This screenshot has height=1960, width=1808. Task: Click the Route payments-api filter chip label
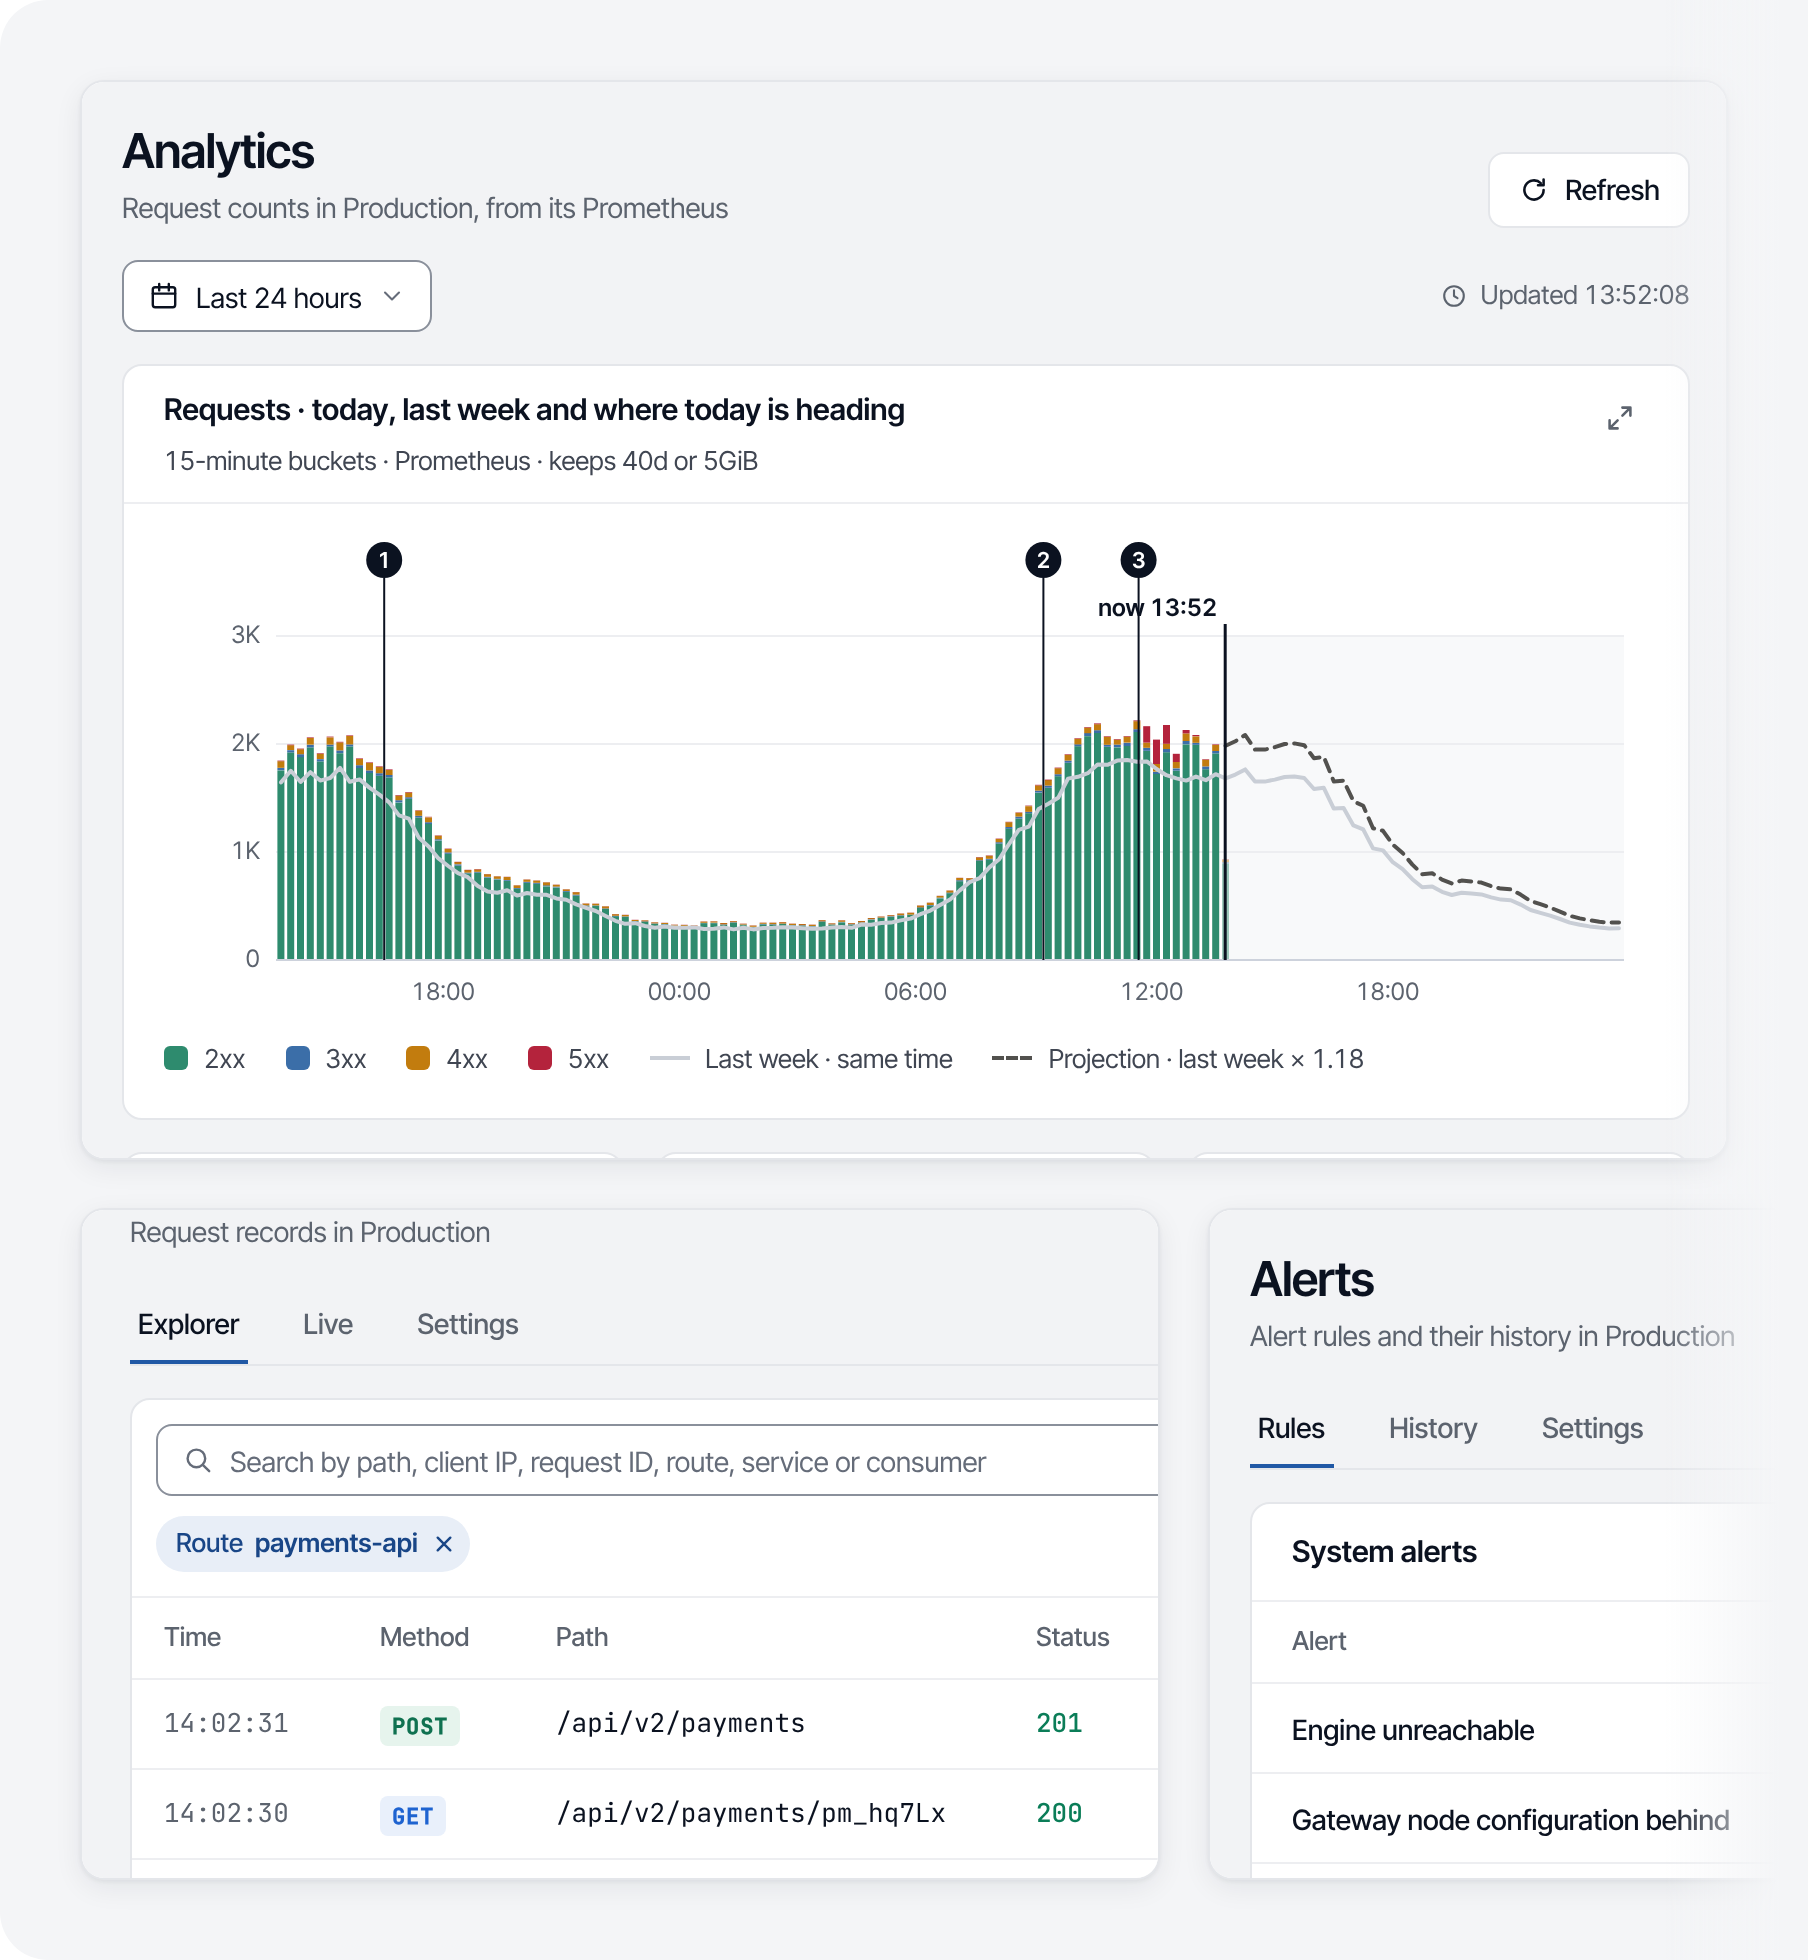pos(296,1543)
